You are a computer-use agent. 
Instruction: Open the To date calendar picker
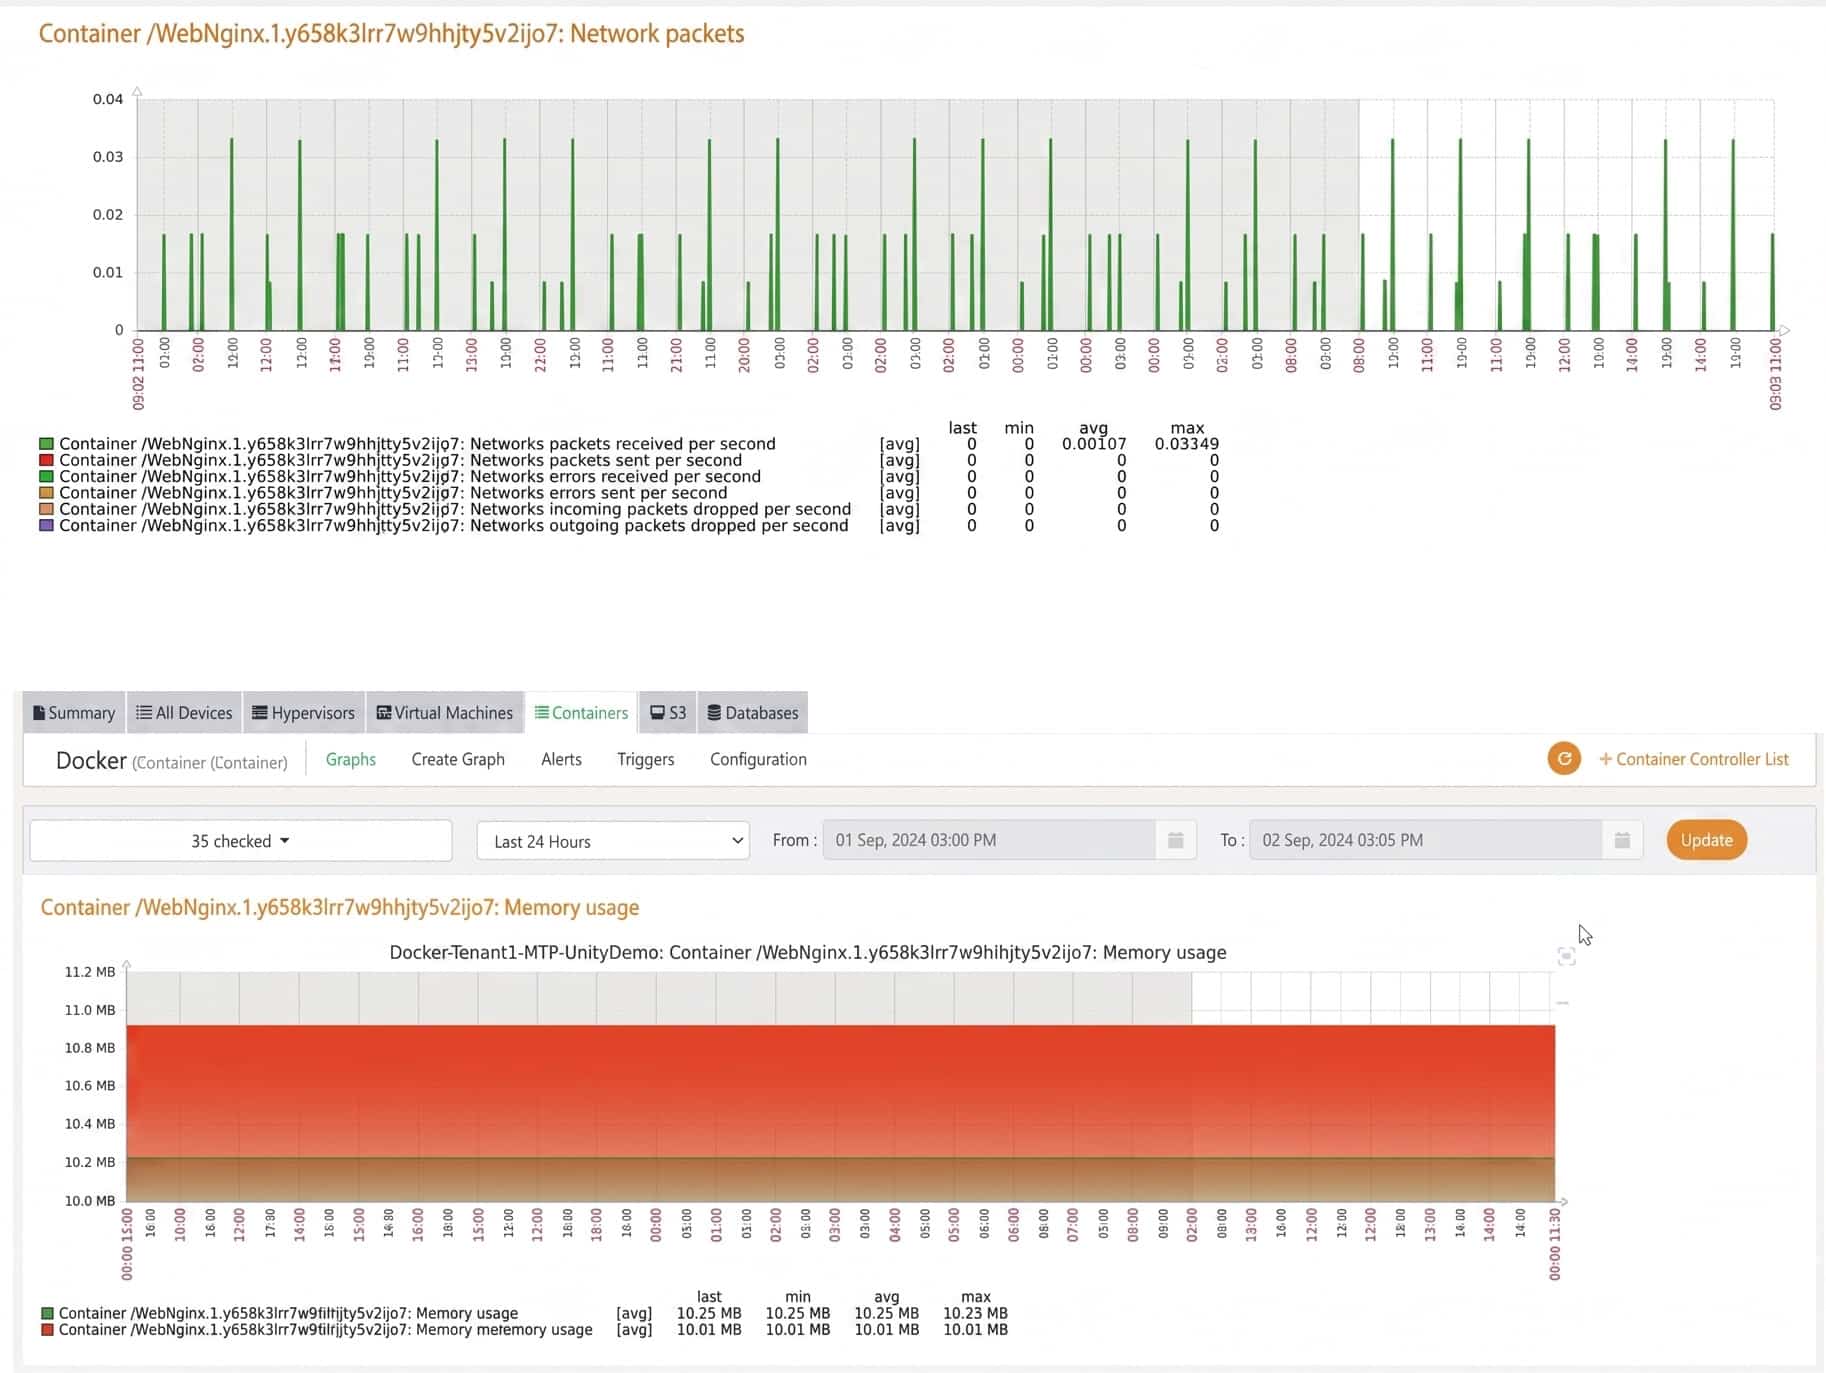1622,840
